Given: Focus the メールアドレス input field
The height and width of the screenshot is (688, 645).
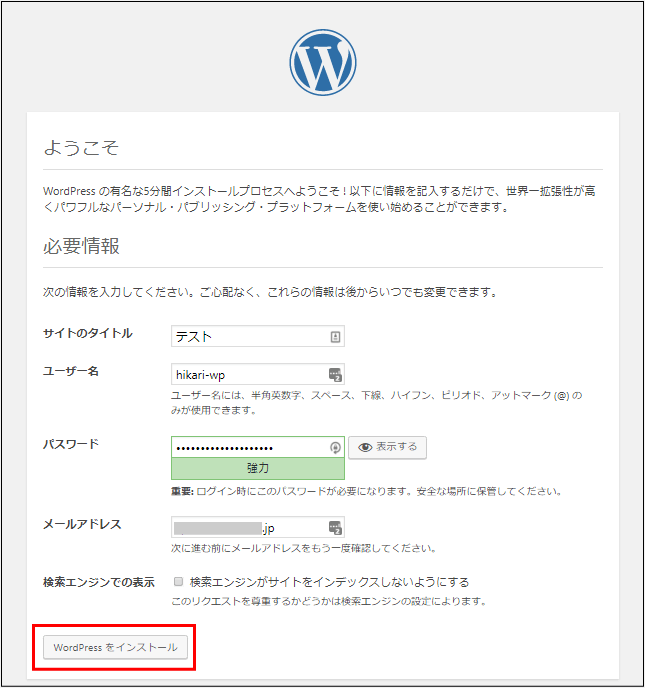Looking at the screenshot, I should [258, 527].
